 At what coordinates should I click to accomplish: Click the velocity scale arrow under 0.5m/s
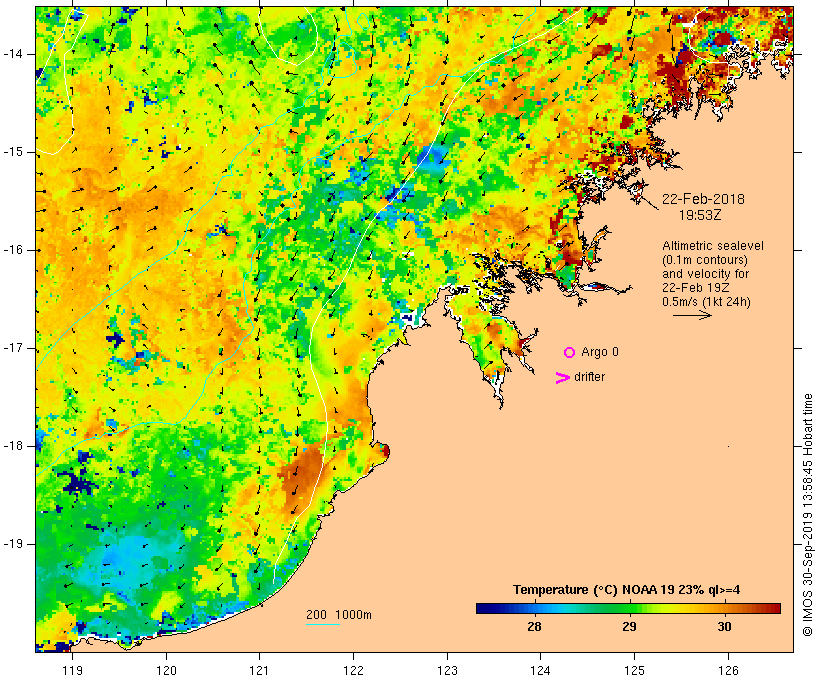click(x=692, y=315)
